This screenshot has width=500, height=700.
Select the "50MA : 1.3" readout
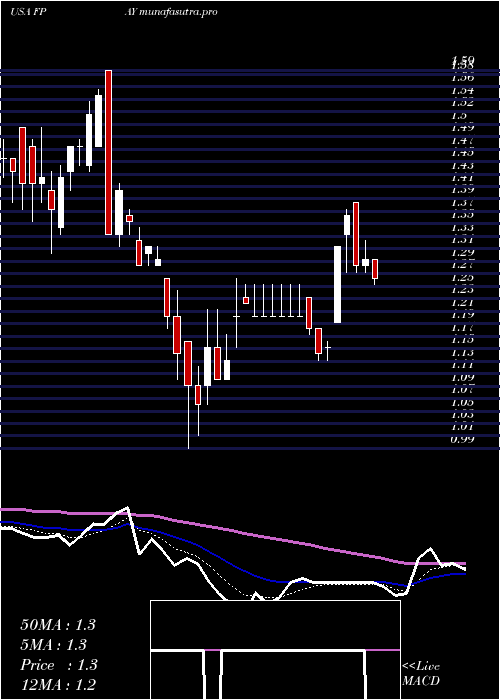[58, 625]
